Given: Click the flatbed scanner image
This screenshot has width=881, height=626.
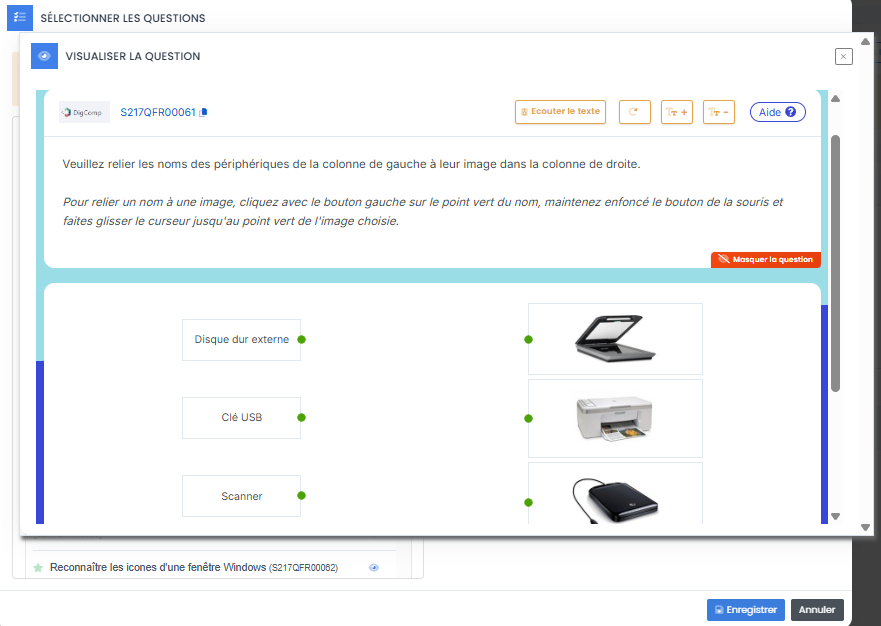Looking at the screenshot, I should coord(615,339).
